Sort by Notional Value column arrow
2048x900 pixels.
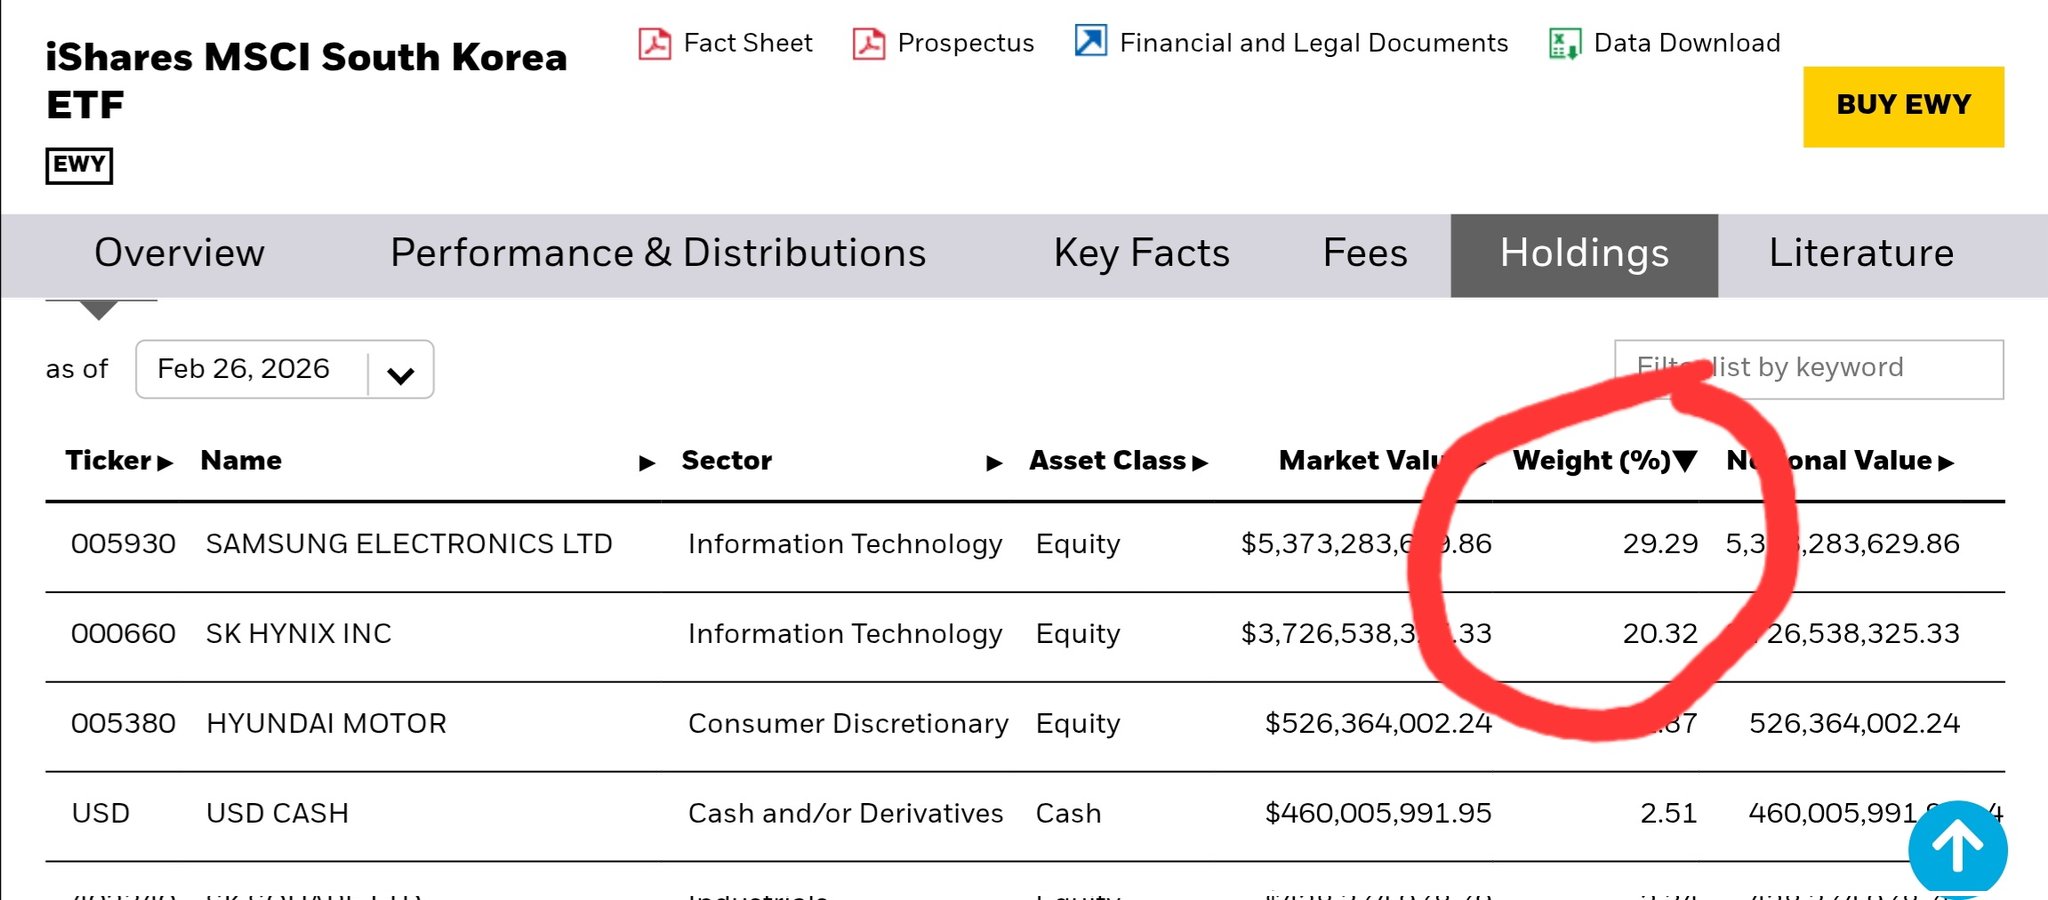click(x=1946, y=463)
